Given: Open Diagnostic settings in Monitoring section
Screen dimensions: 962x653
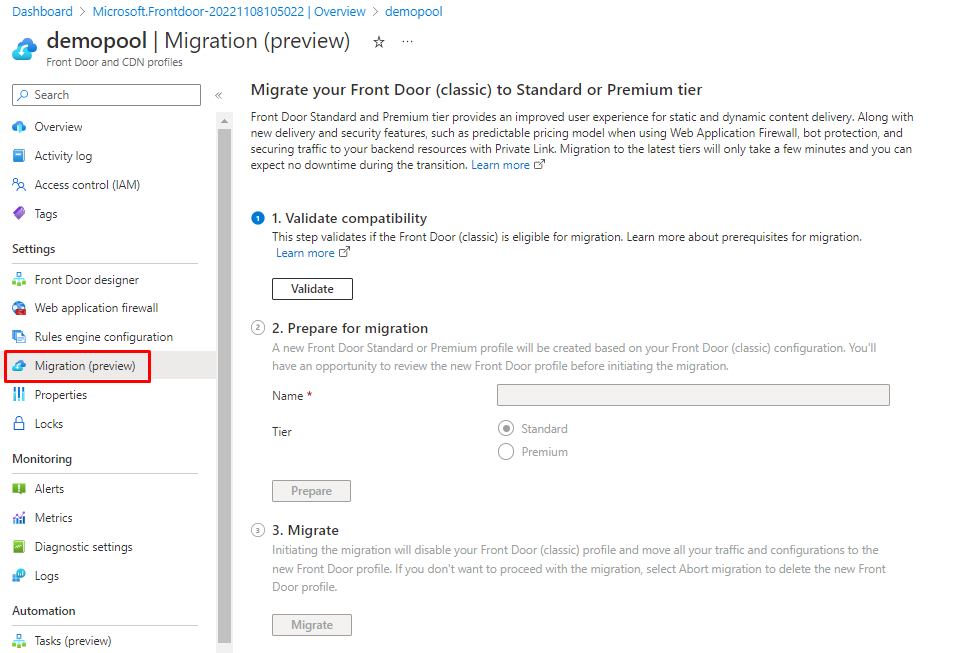Looking at the screenshot, I should click(83, 547).
